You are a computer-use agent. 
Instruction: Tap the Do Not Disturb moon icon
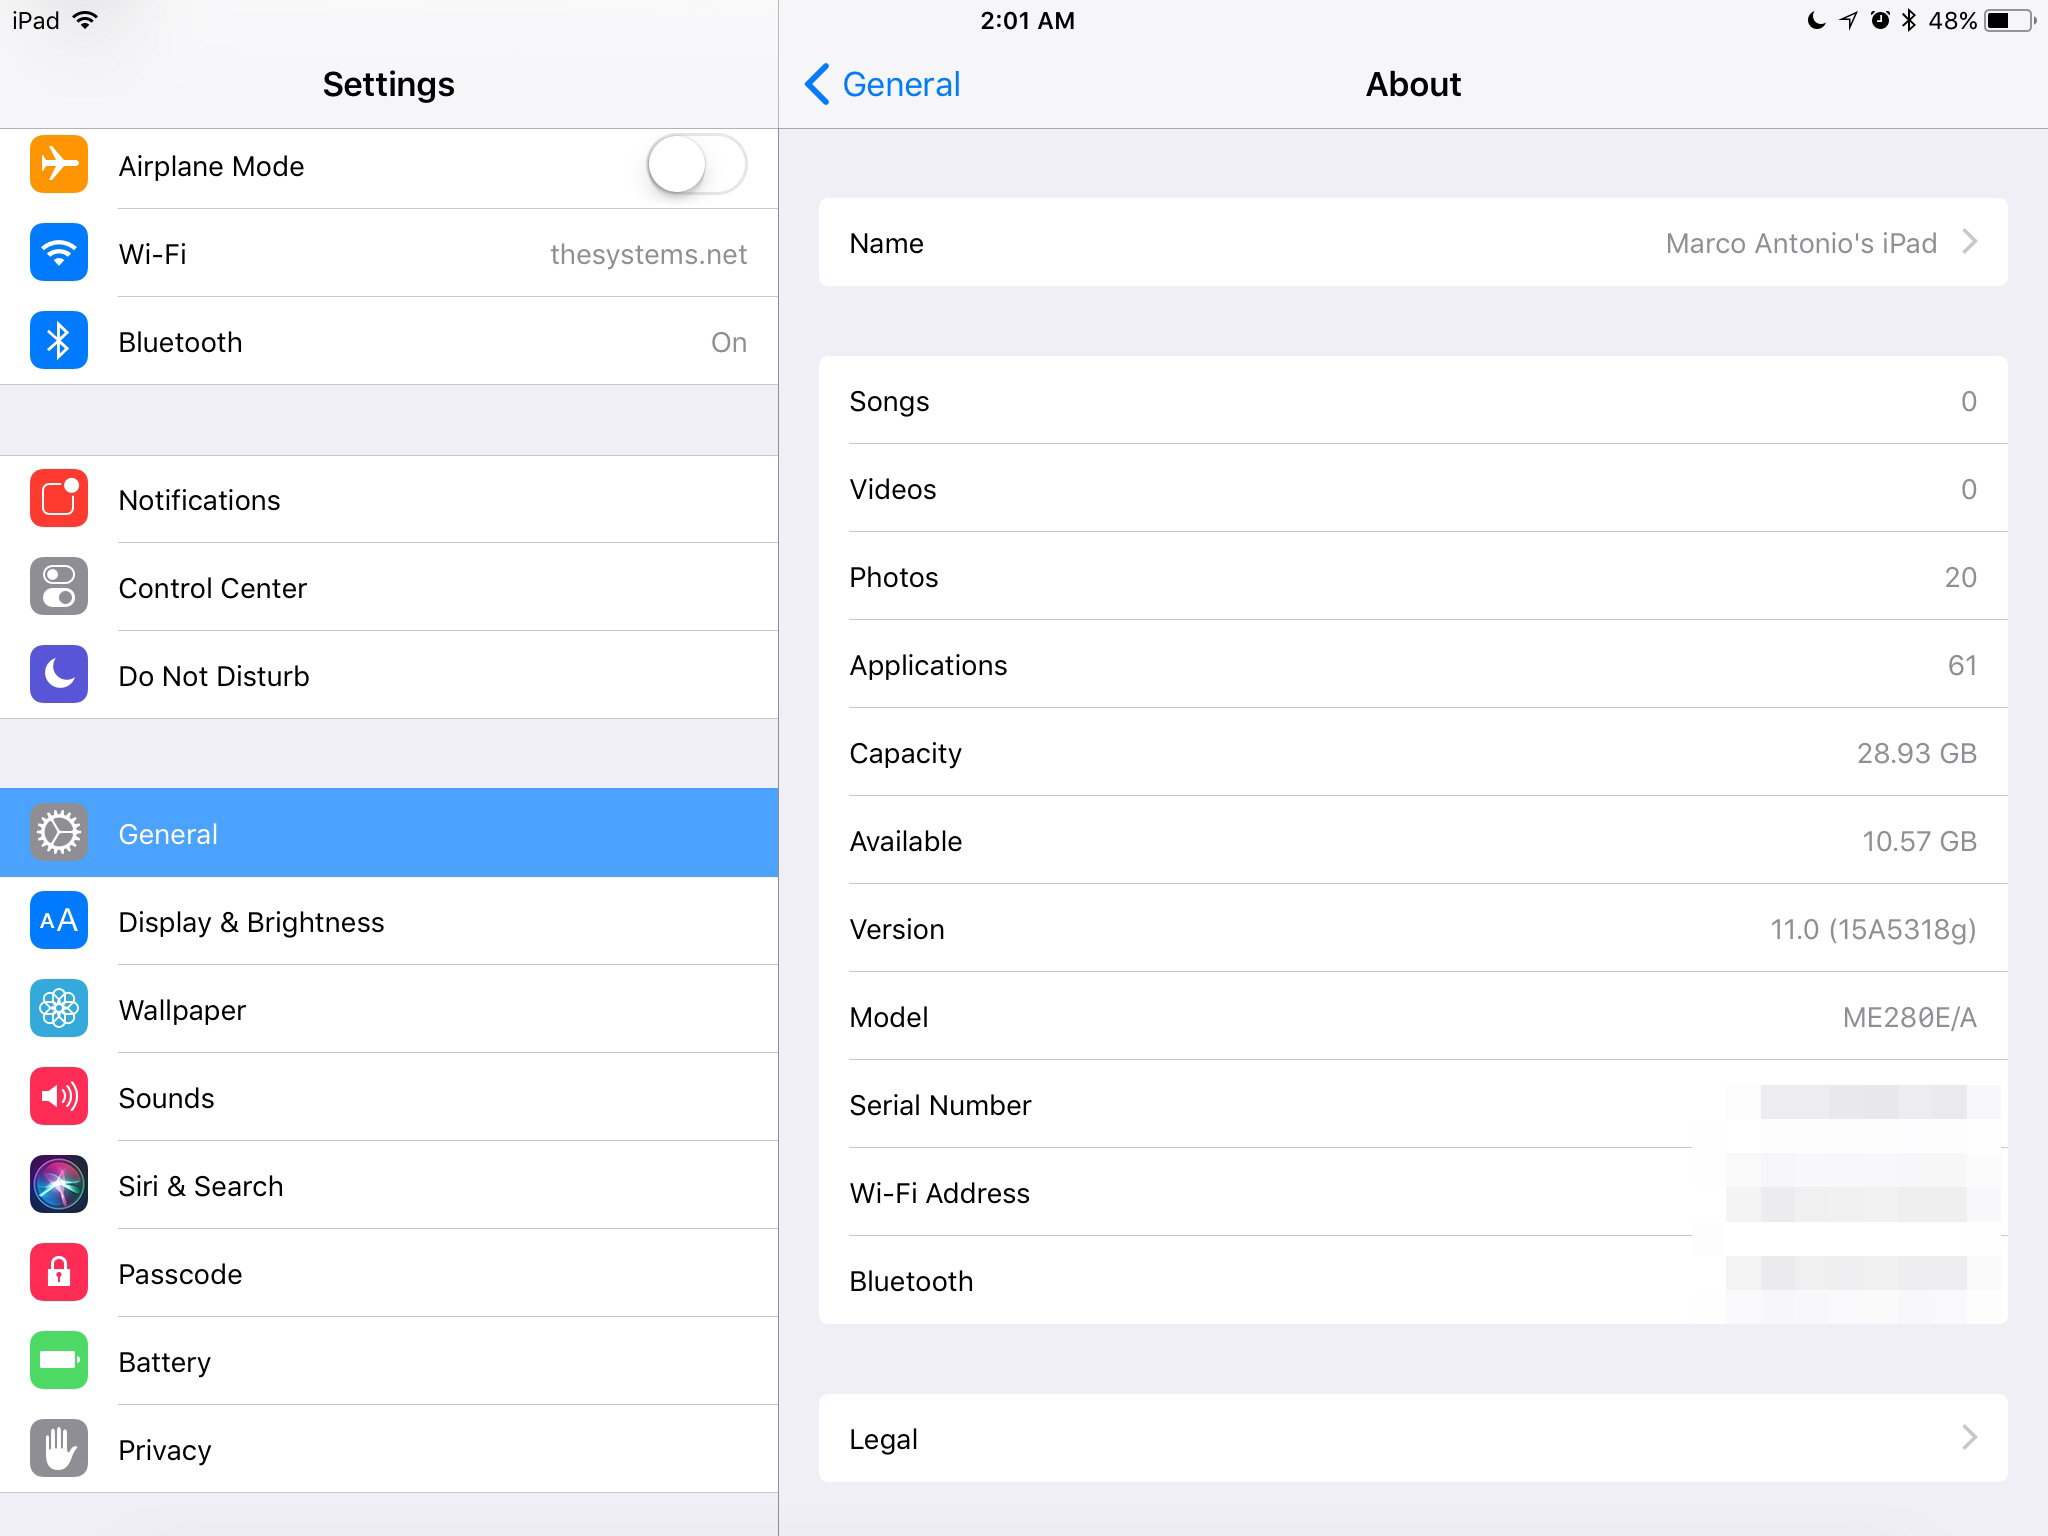tap(59, 674)
